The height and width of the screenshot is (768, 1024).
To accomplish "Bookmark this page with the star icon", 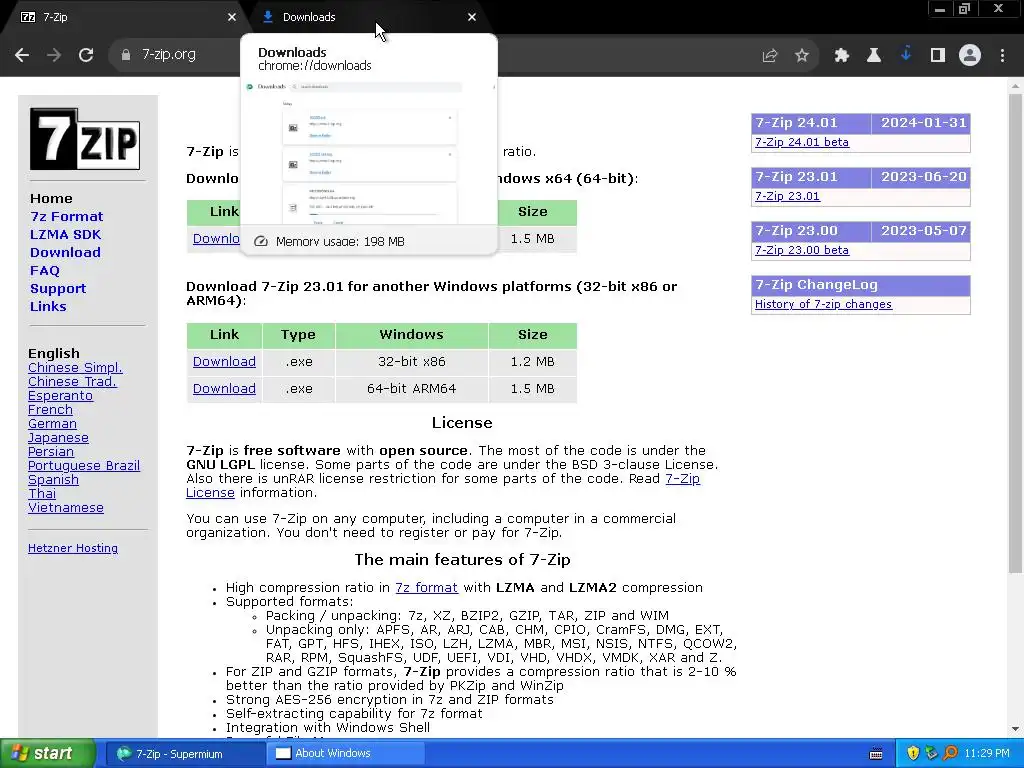I will [802, 56].
